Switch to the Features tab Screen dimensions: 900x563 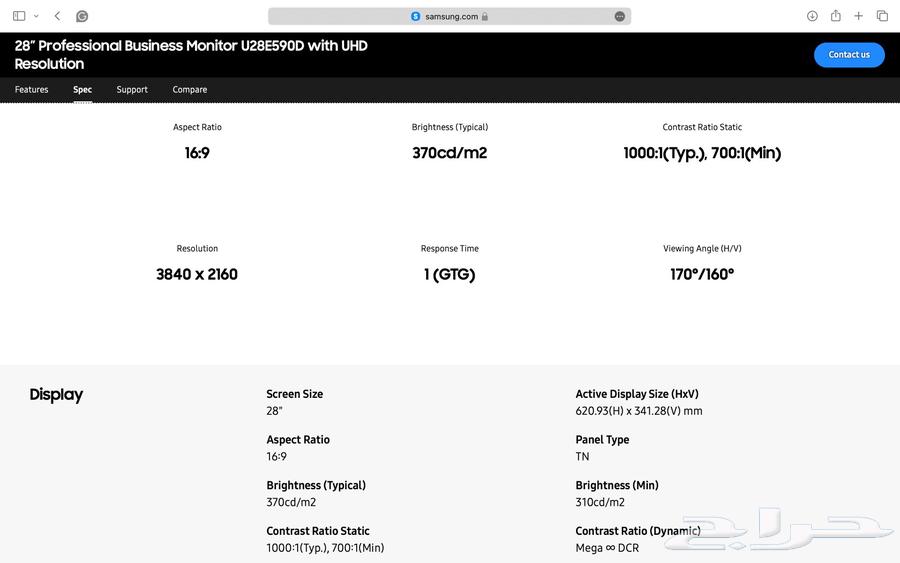32,90
